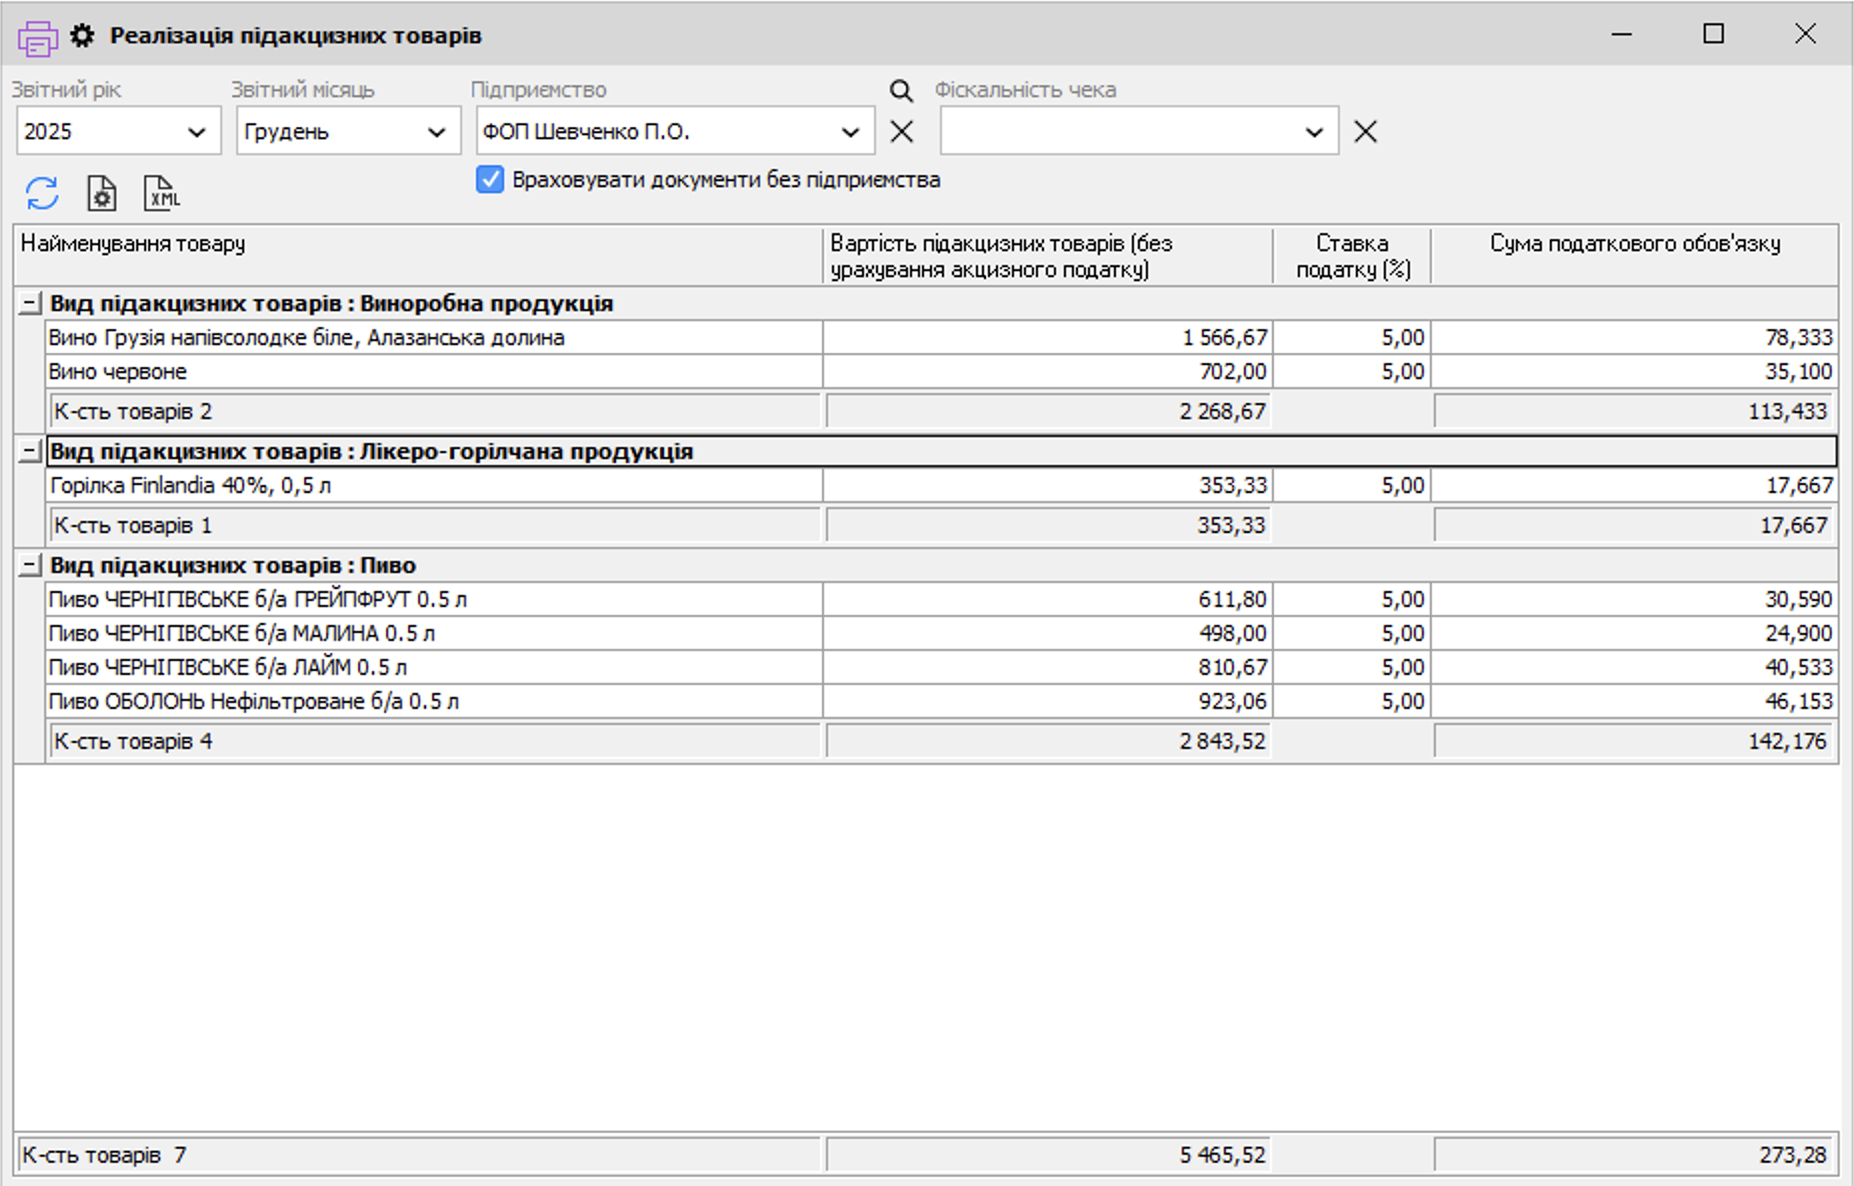
Task: Click the magnifier search icon near Підприємство
Action: (901, 91)
